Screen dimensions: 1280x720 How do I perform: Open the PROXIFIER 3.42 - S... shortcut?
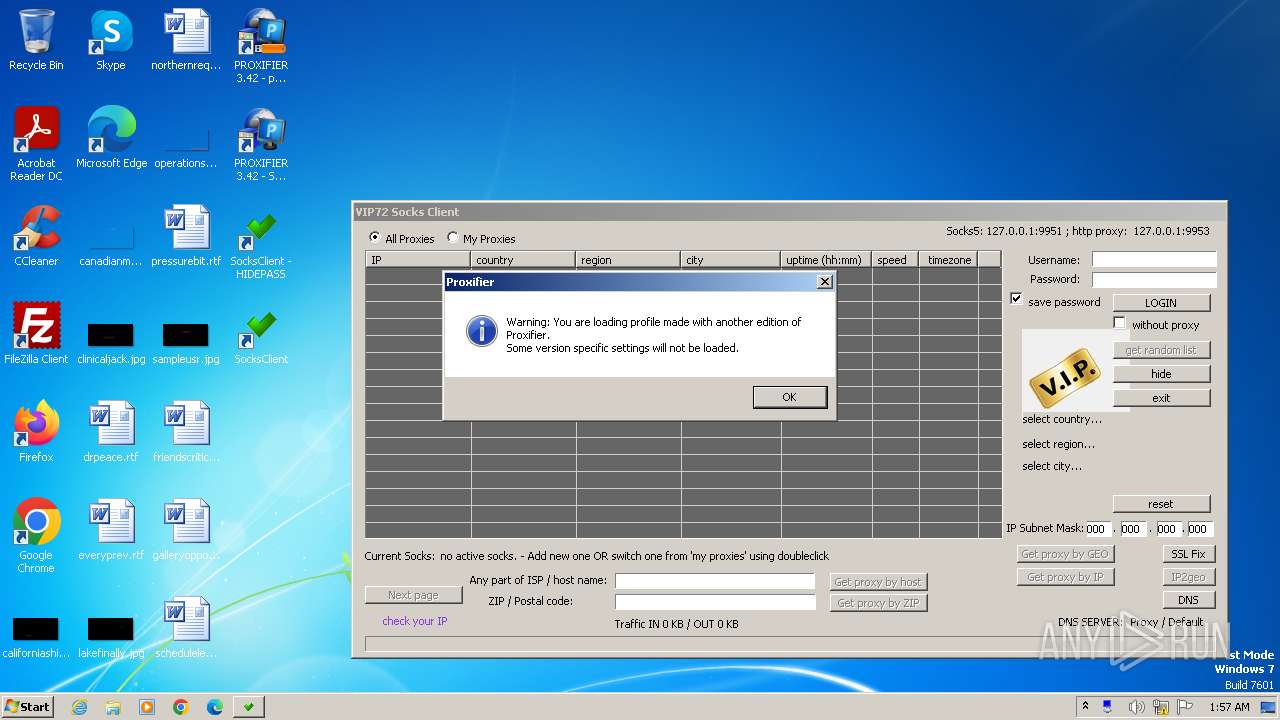pos(261,144)
